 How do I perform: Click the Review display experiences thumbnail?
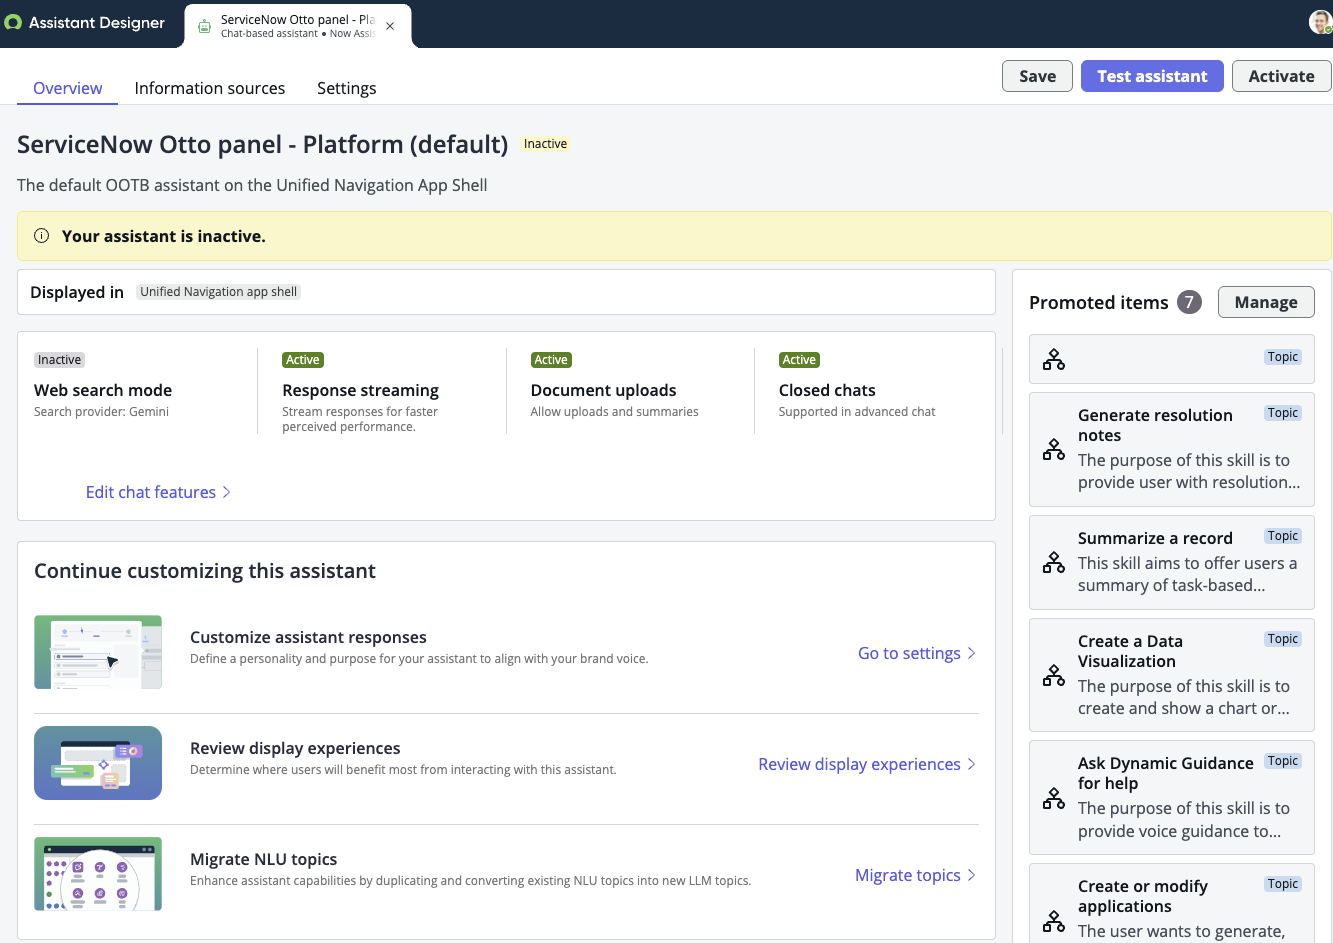(98, 763)
